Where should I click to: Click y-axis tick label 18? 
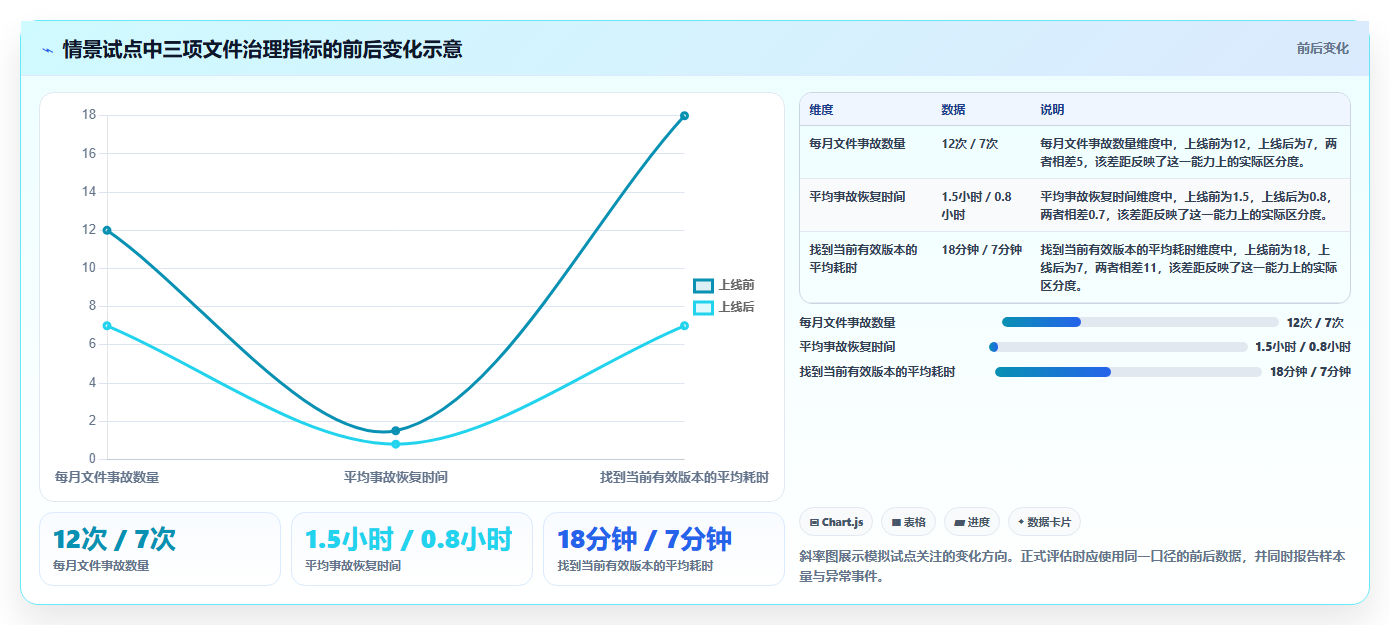pyautogui.click(x=89, y=115)
